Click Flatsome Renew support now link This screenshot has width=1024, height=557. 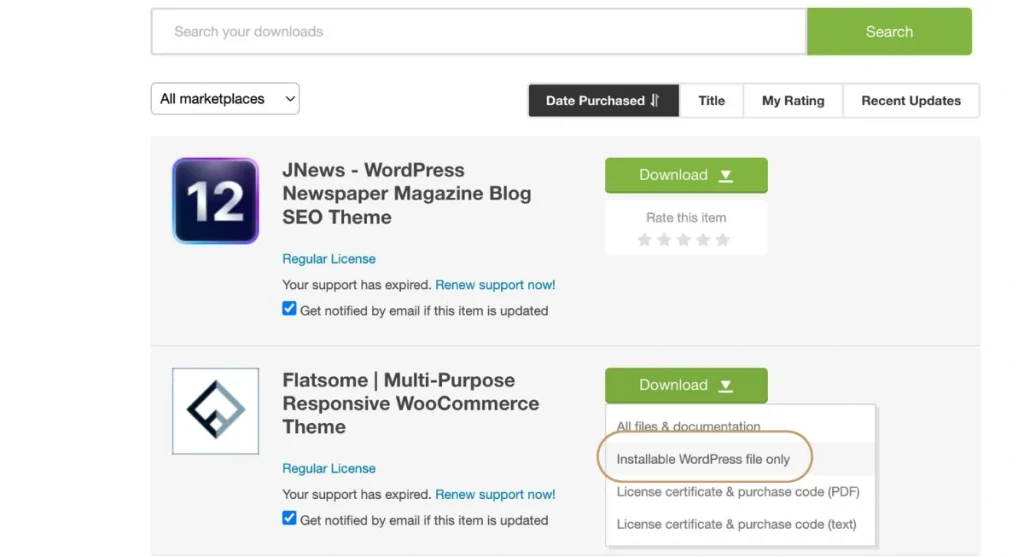point(495,494)
